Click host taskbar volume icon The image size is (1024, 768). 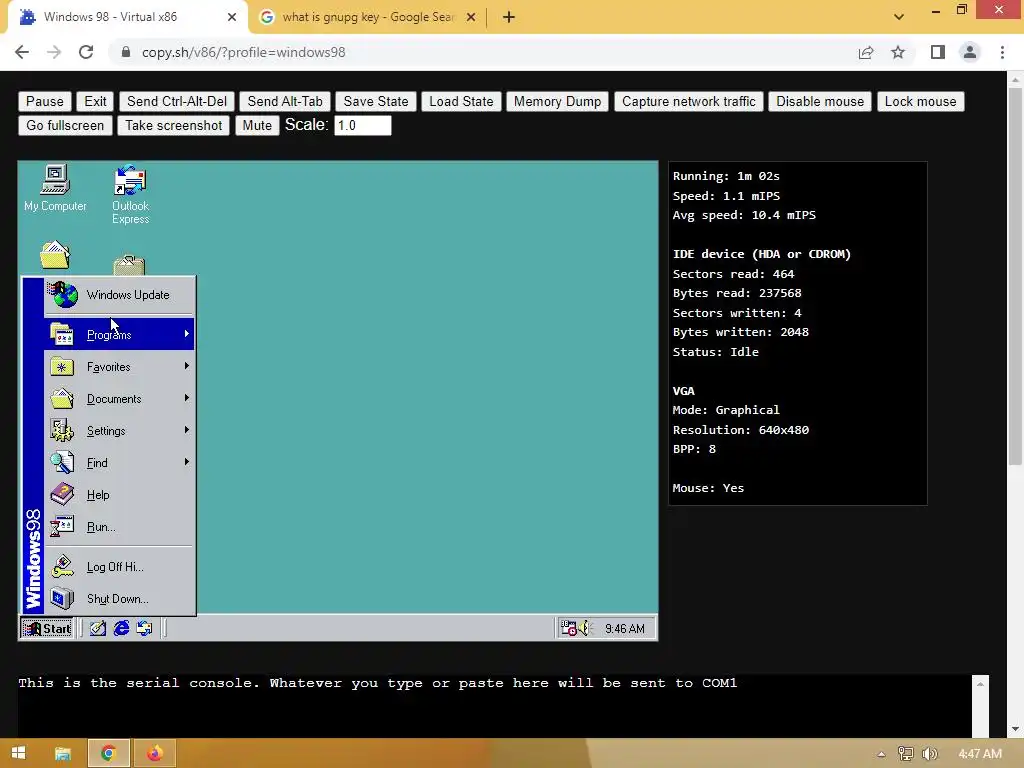[x=931, y=754]
